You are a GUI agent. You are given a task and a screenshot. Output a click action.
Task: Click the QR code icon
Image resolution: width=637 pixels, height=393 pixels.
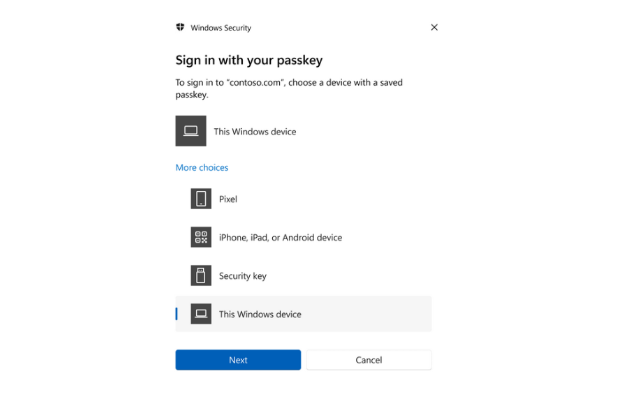pos(201,237)
